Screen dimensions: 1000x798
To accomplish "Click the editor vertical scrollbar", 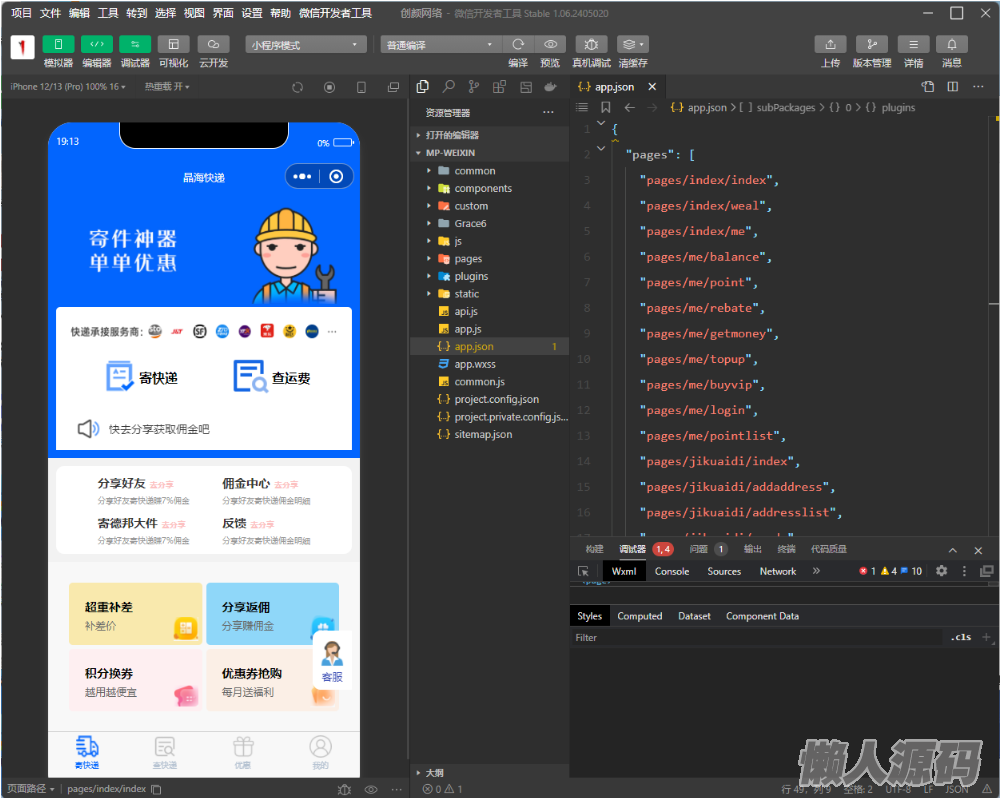I will pyautogui.click(x=993, y=300).
